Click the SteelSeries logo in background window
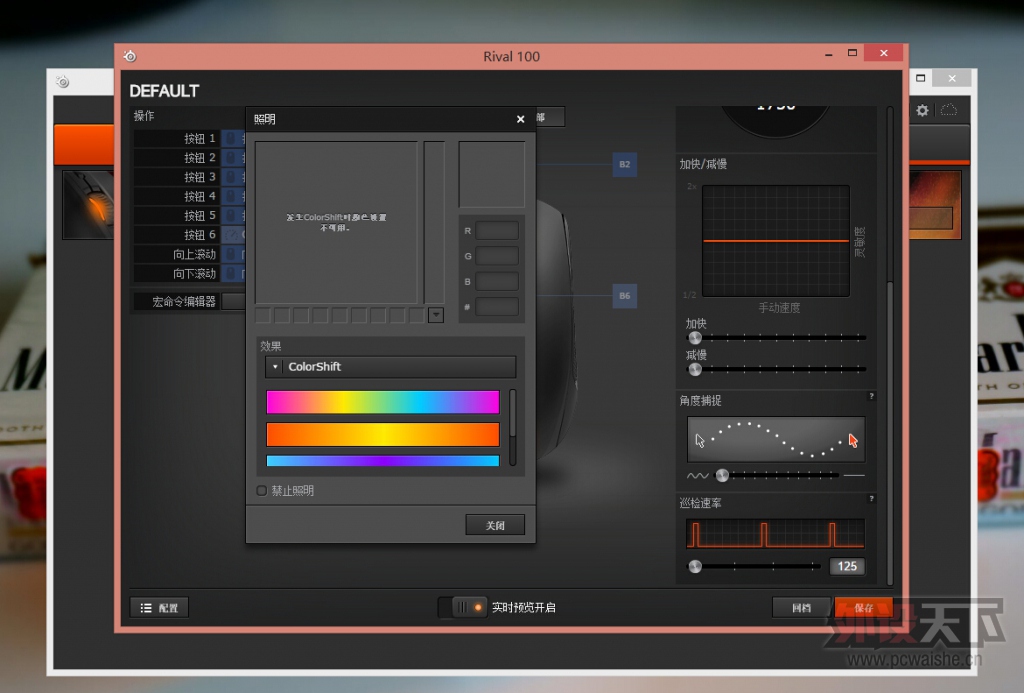This screenshot has width=1024, height=693. point(63,82)
